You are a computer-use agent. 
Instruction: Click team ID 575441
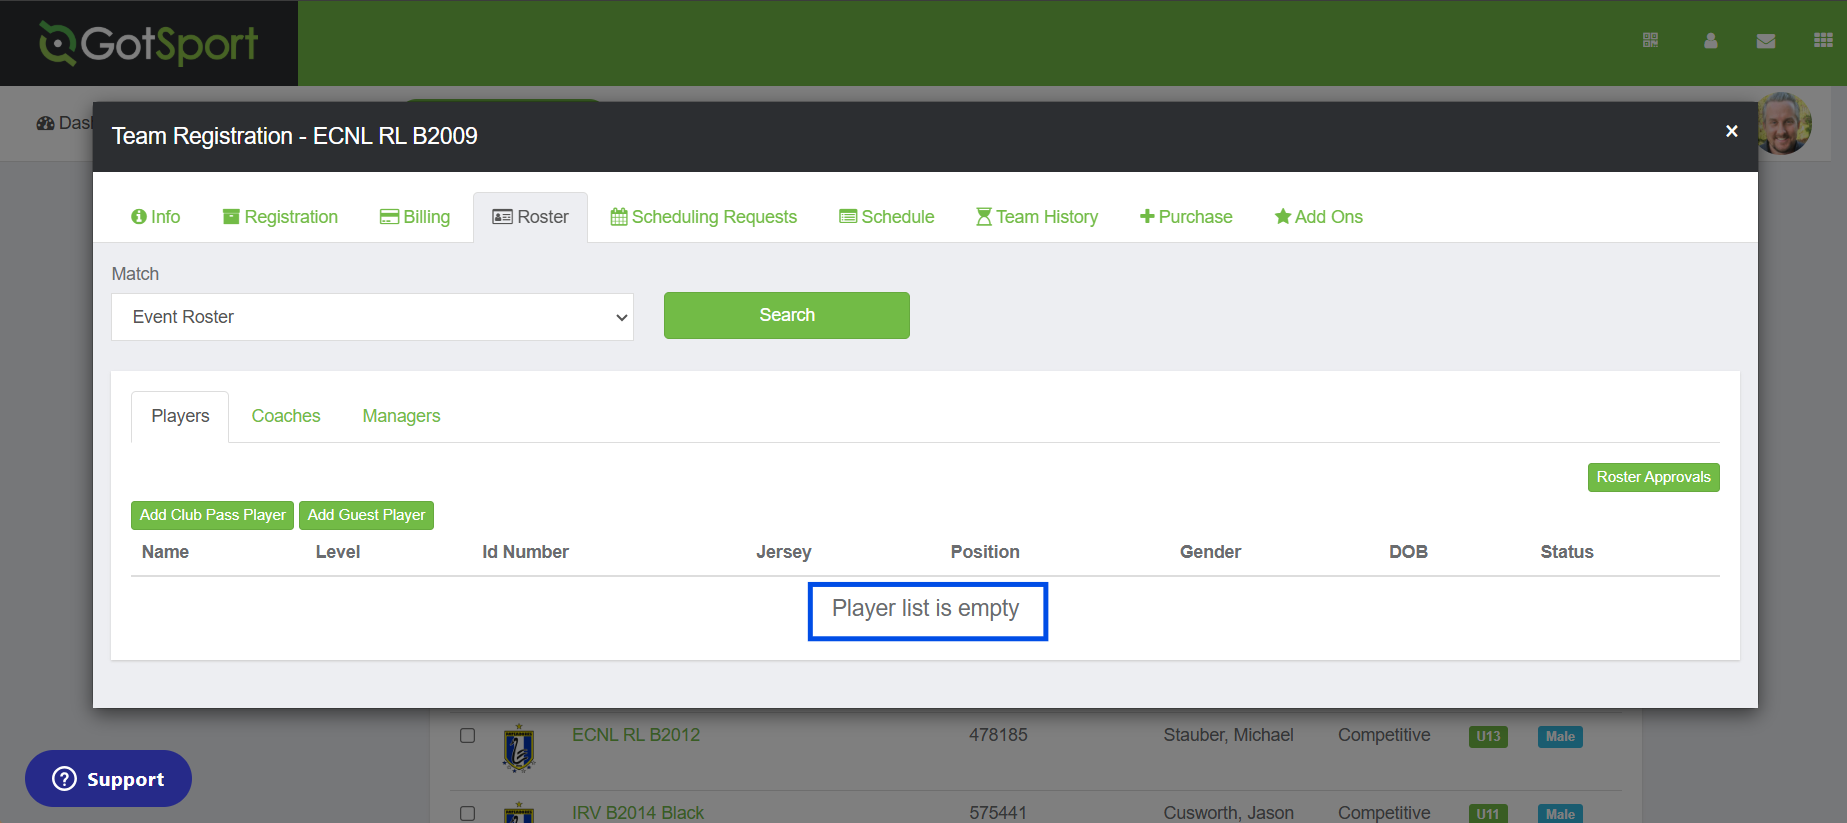tap(998, 813)
